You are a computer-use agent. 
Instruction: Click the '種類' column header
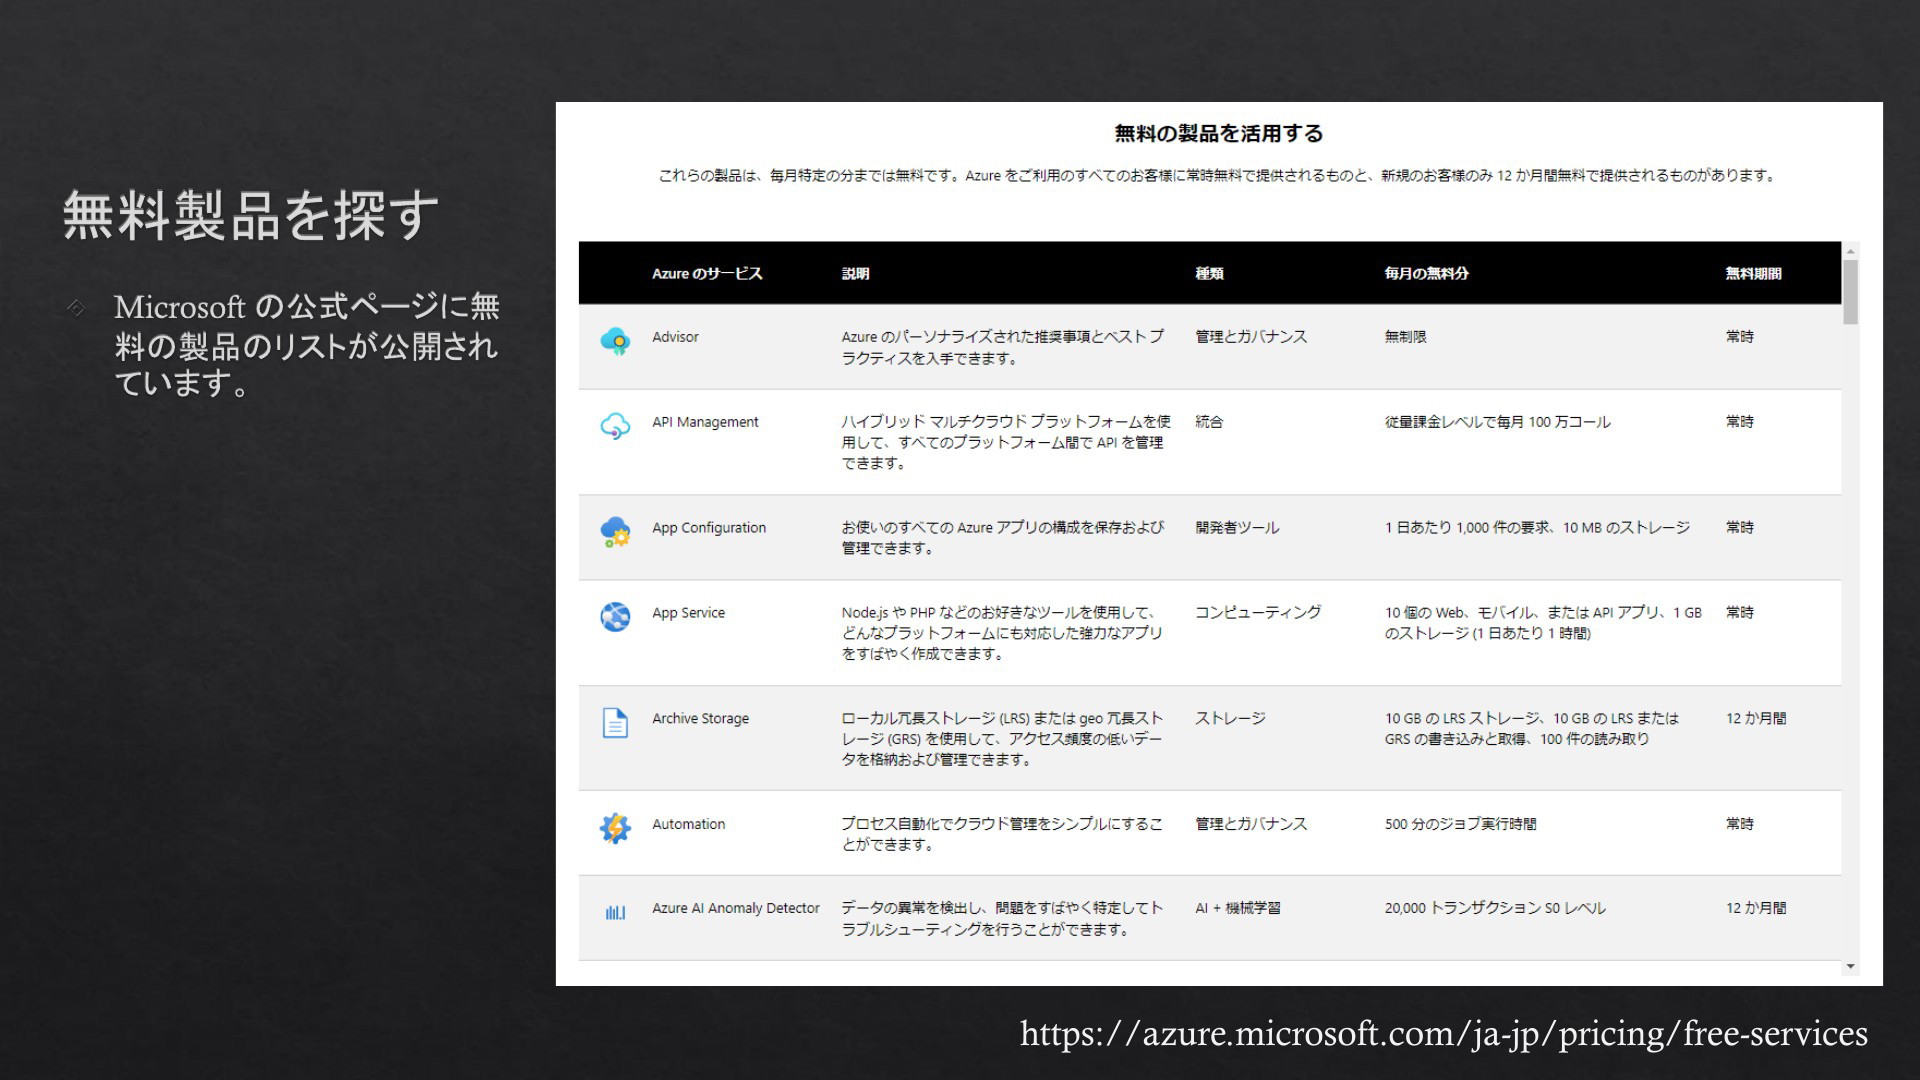pyautogui.click(x=1209, y=273)
